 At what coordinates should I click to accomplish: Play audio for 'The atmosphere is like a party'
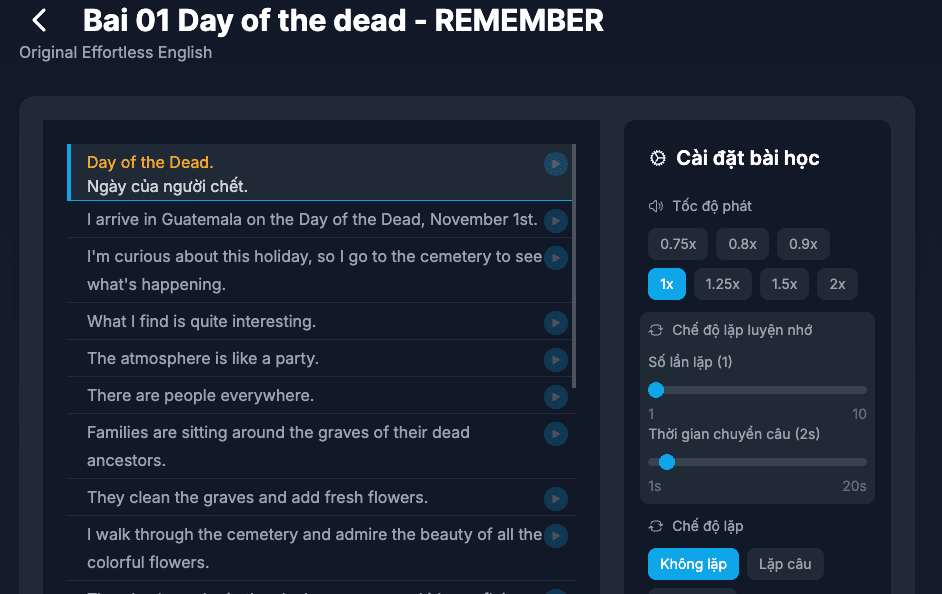[556, 359]
